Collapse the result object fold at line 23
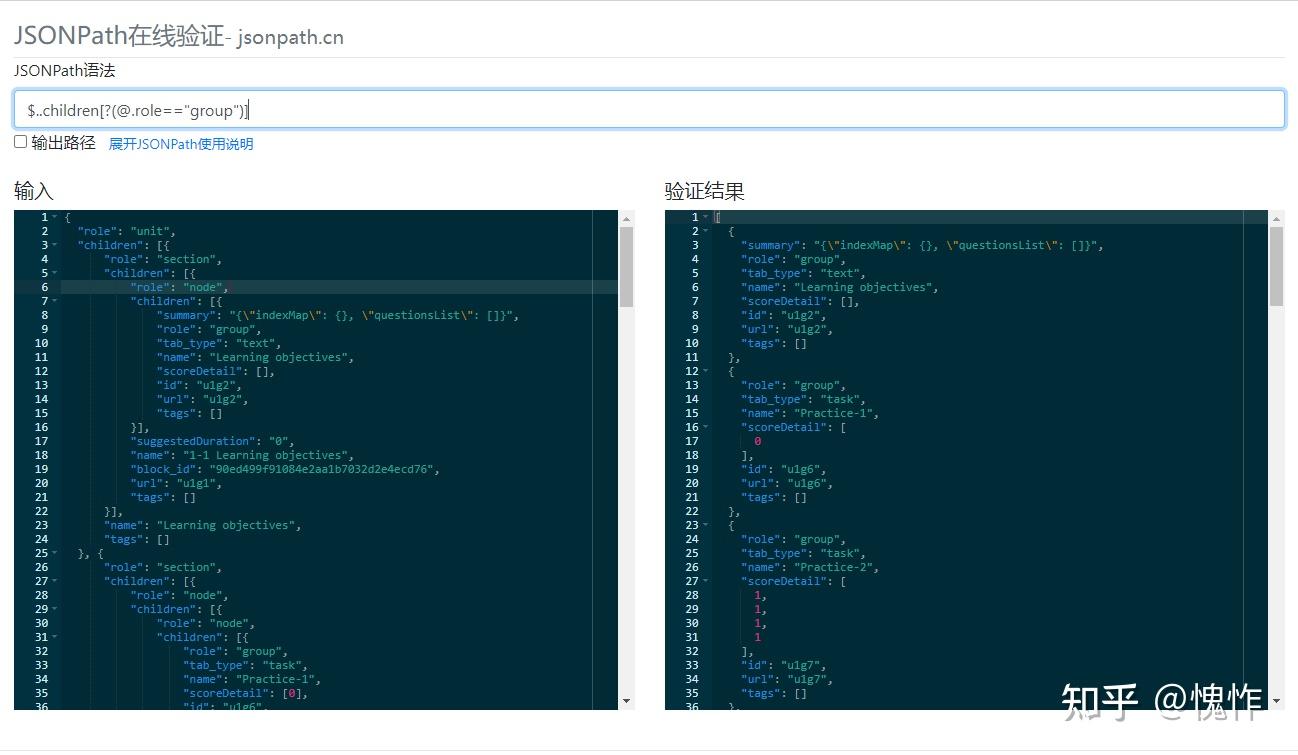The height and width of the screenshot is (755, 1298). point(704,525)
